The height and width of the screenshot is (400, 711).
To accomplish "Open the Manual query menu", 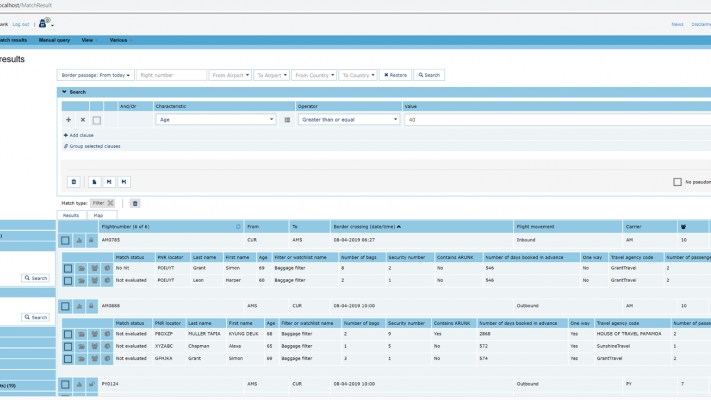I will pos(53,40).
